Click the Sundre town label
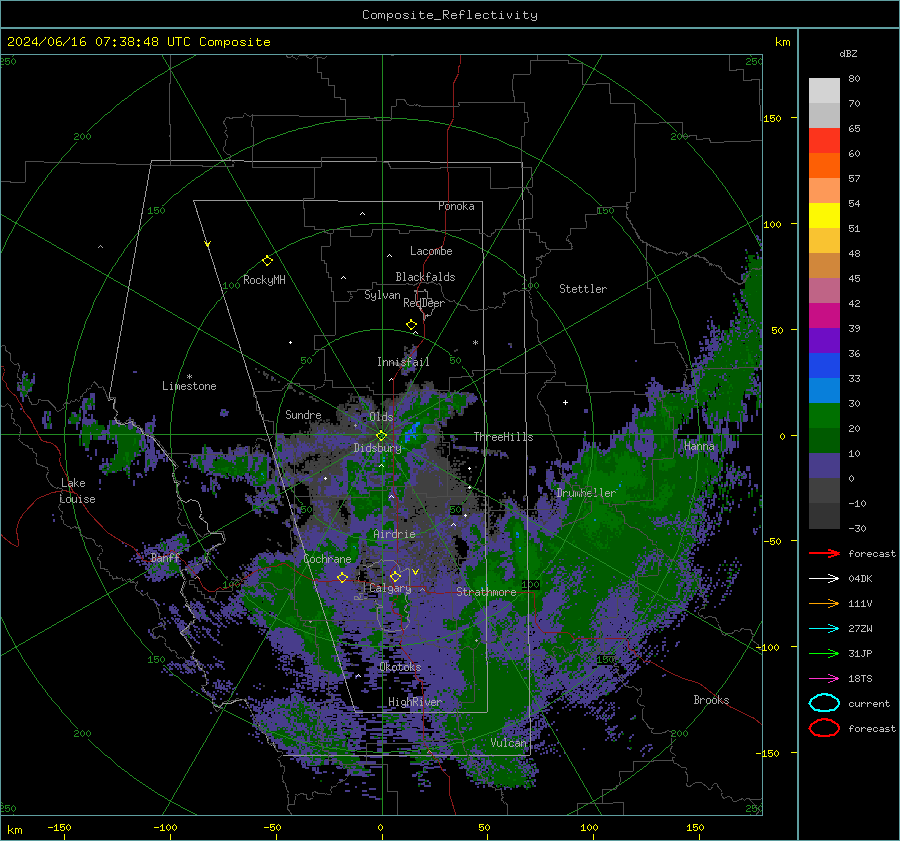The width and height of the screenshot is (900, 841). [x=303, y=414]
